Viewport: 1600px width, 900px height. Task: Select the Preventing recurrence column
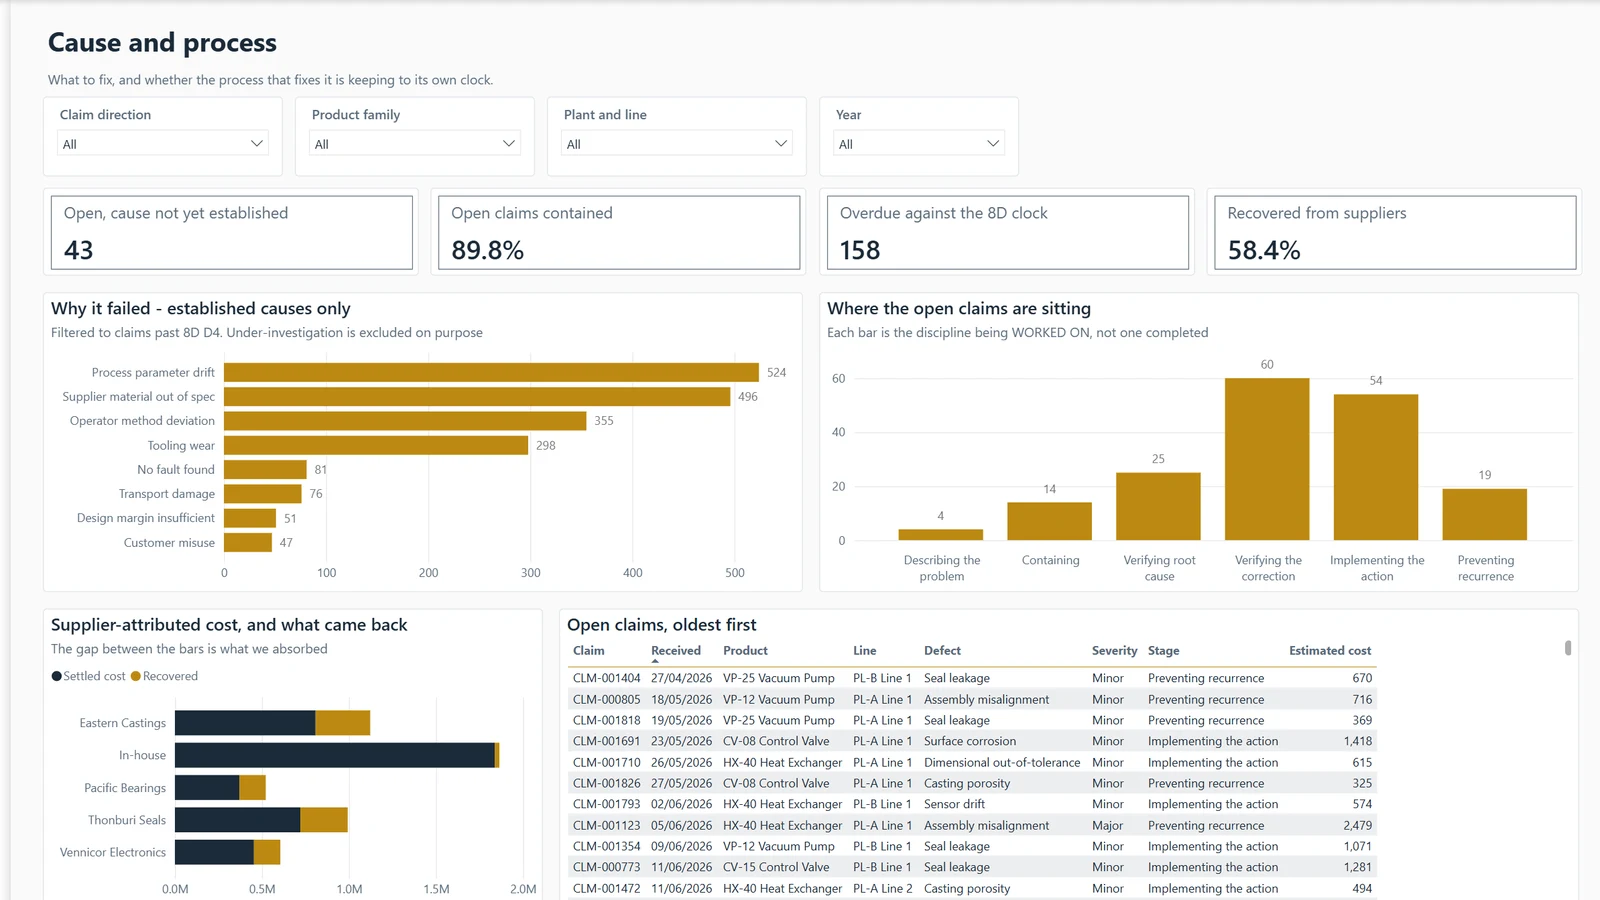(1485, 515)
